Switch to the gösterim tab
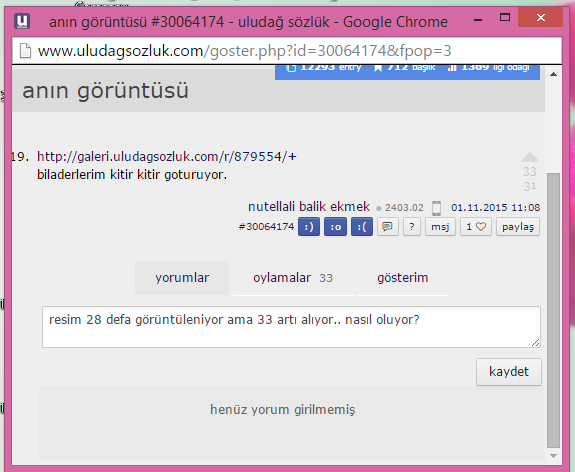 [x=403, y=278]
